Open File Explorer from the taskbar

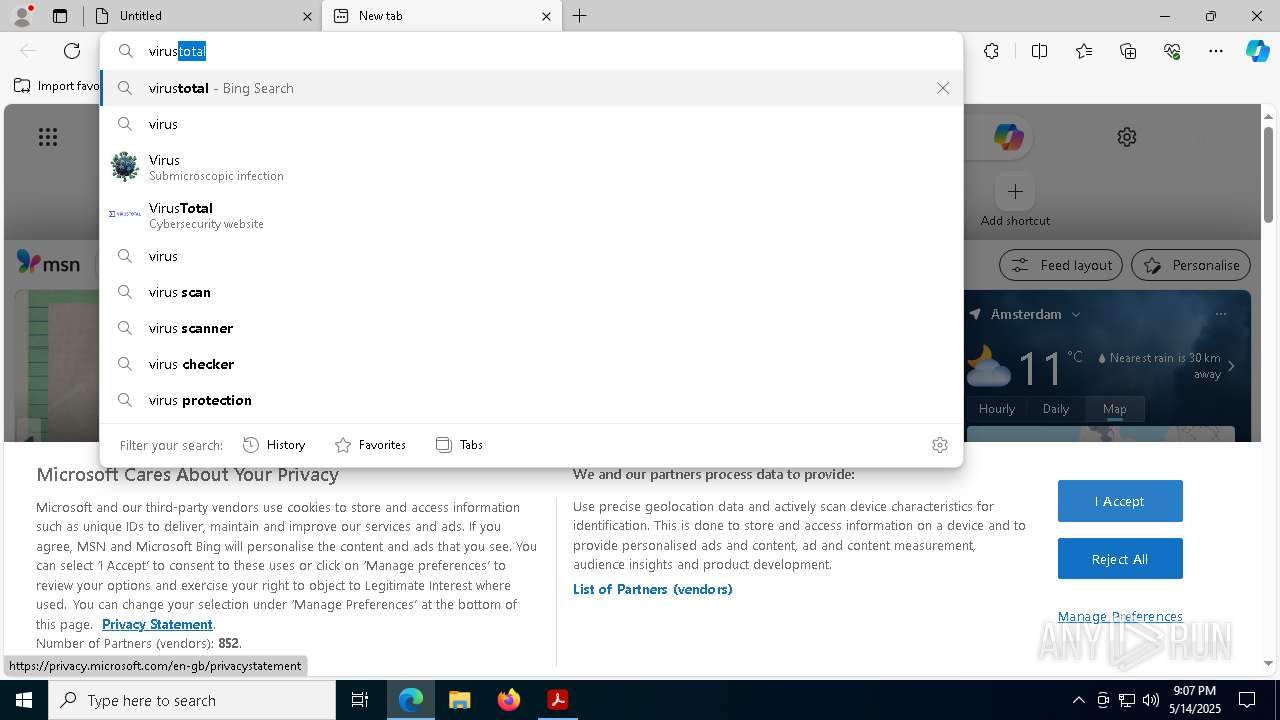tap(459, 700)
